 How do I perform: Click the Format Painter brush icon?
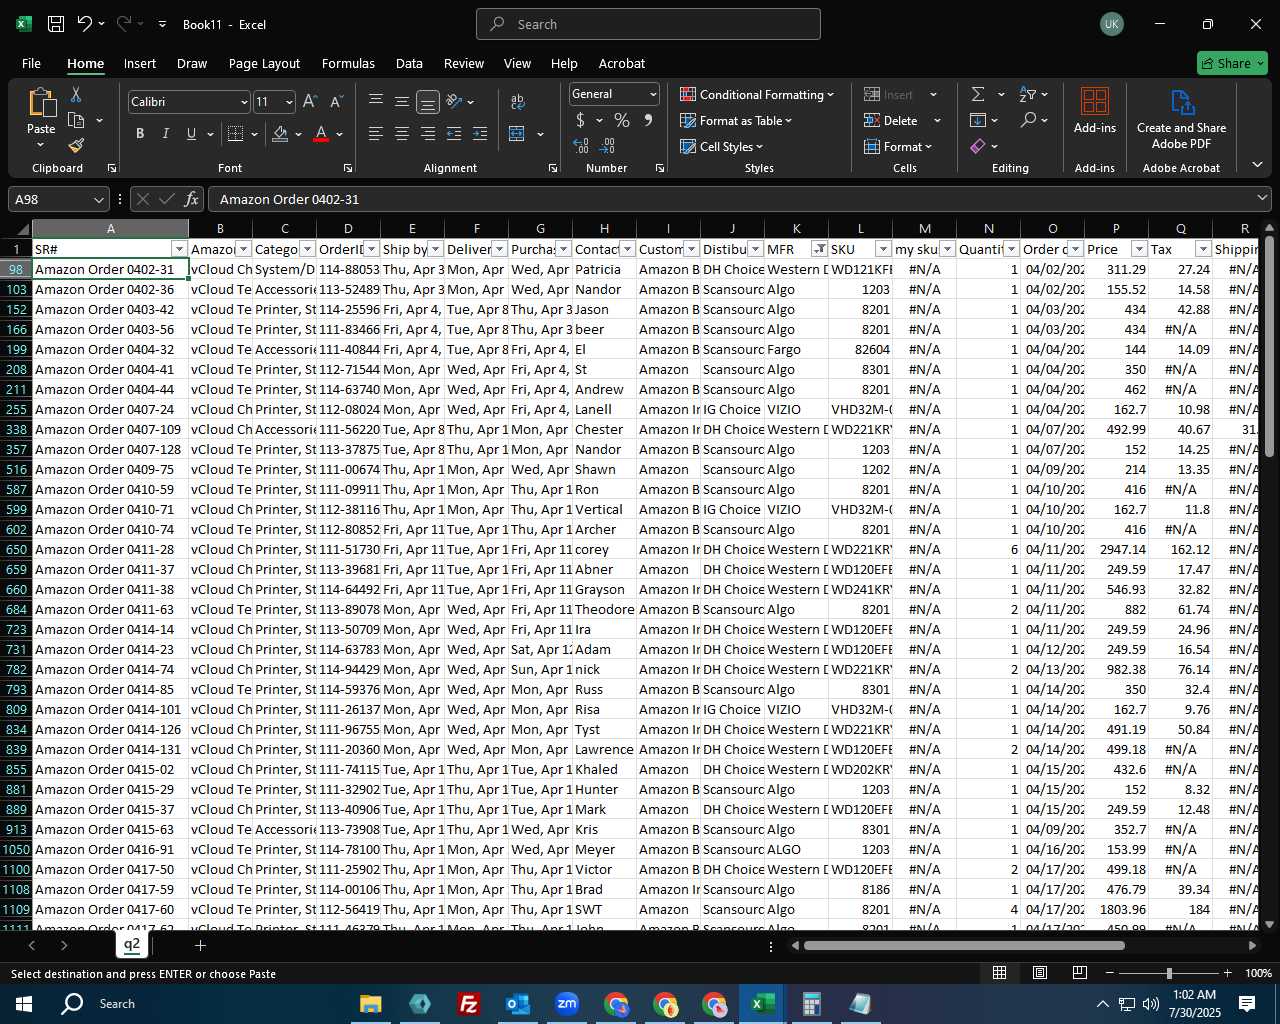(x=76, y=146)
